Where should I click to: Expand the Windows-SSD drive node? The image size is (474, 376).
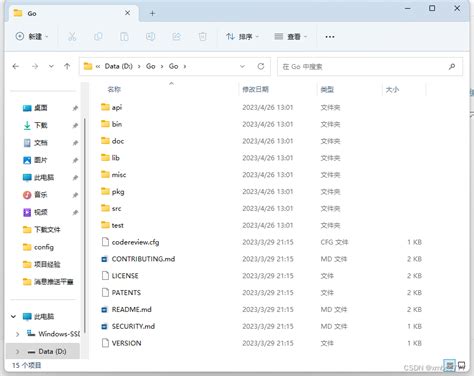(x=18, y=334)
